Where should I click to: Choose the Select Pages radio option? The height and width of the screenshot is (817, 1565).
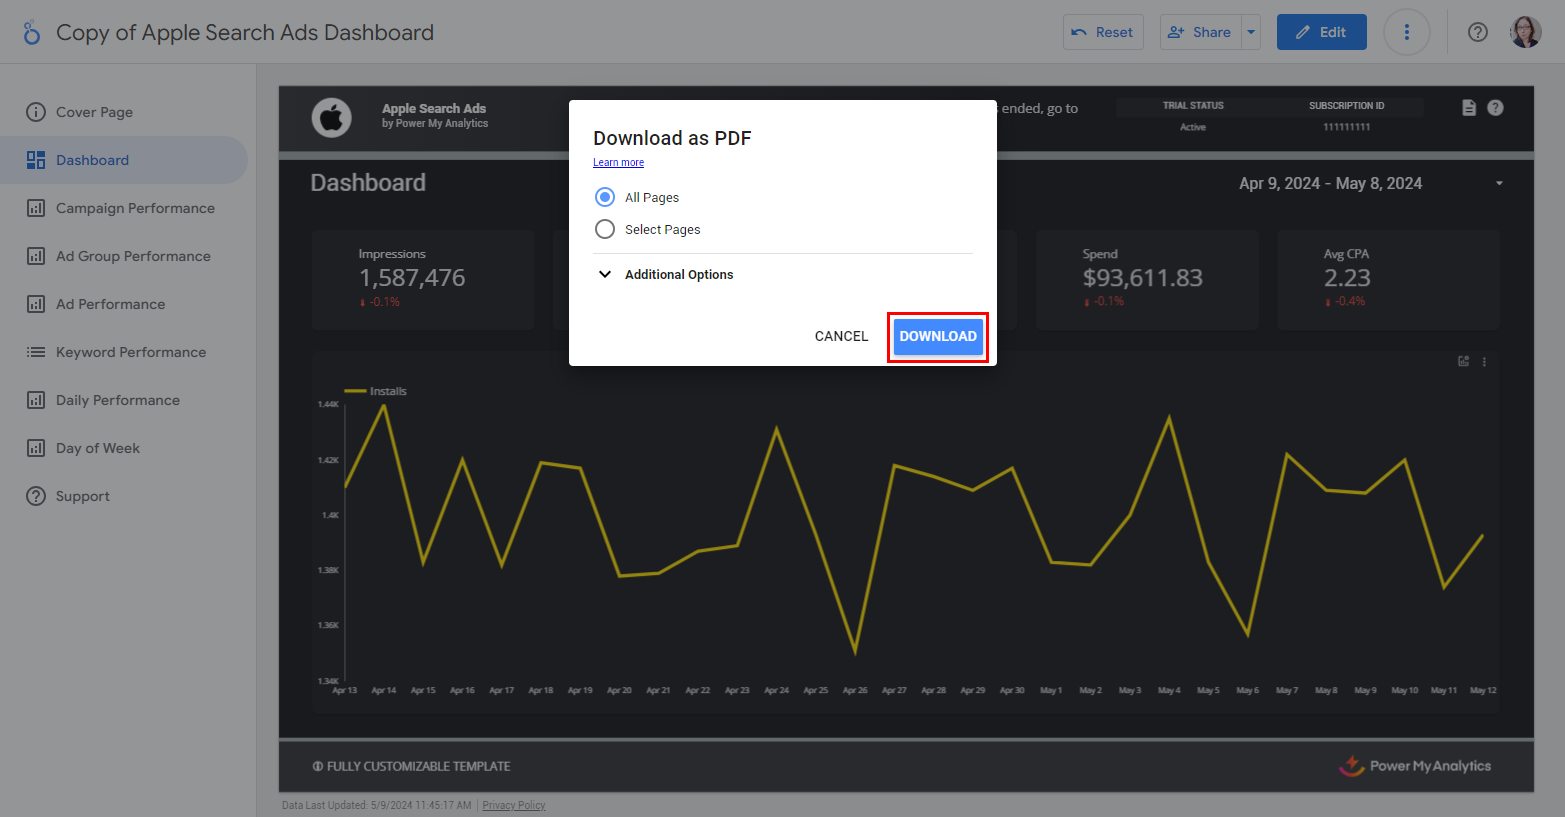(x=605, y=229)
